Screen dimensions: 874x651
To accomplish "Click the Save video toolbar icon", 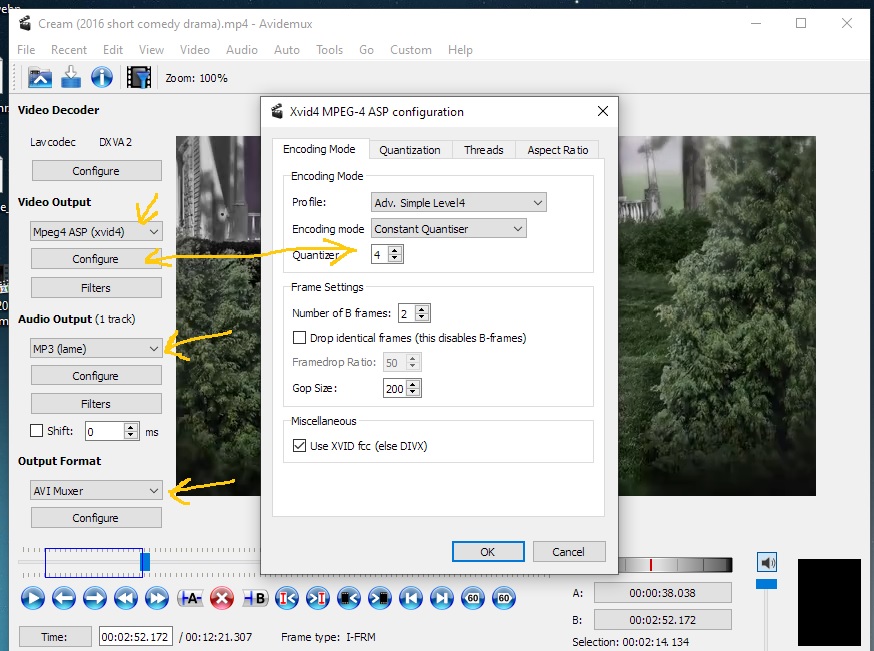I will click(71, 77).
